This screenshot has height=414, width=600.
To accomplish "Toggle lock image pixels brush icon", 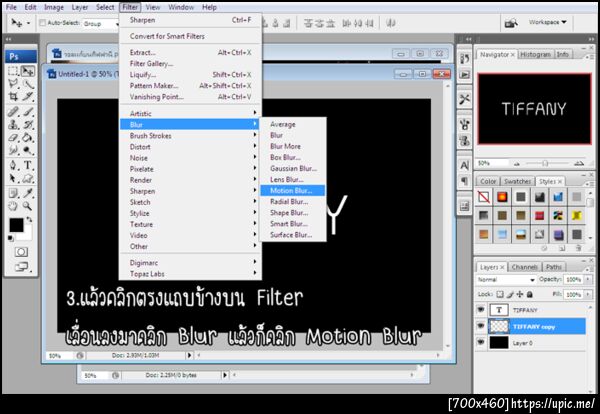I will (x=510, y=294).
